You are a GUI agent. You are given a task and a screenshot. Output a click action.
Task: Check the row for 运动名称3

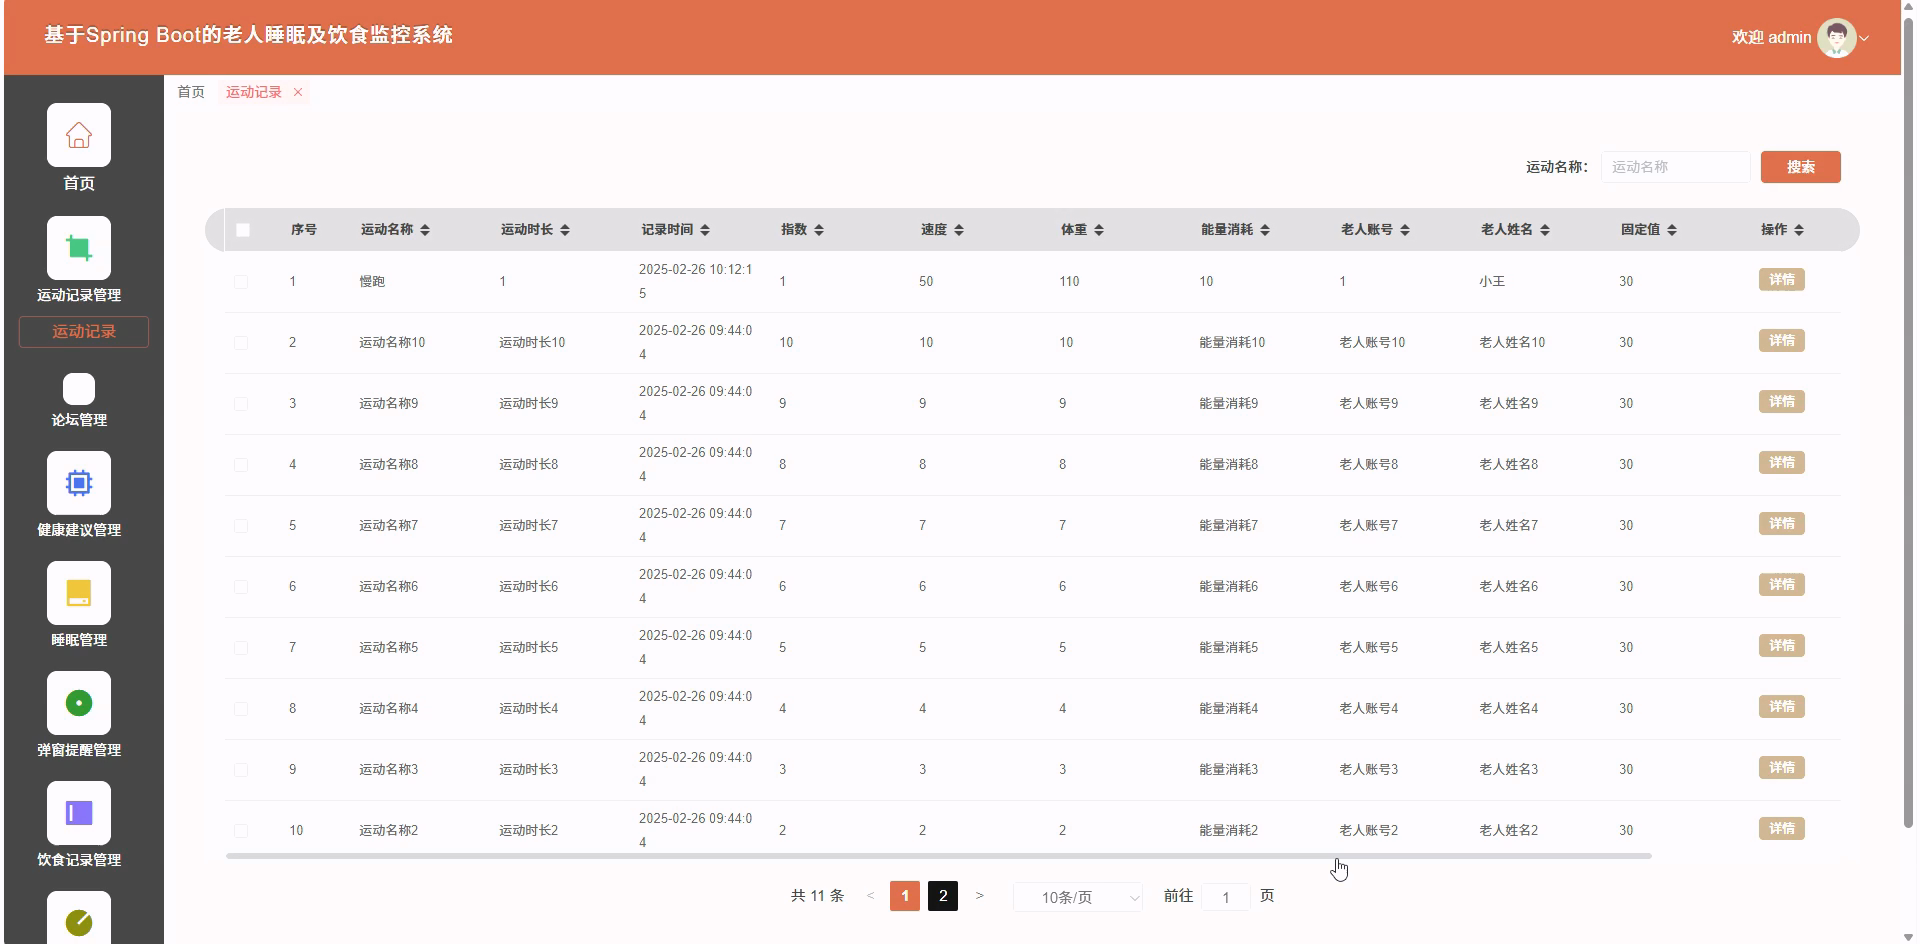(241, 770)
